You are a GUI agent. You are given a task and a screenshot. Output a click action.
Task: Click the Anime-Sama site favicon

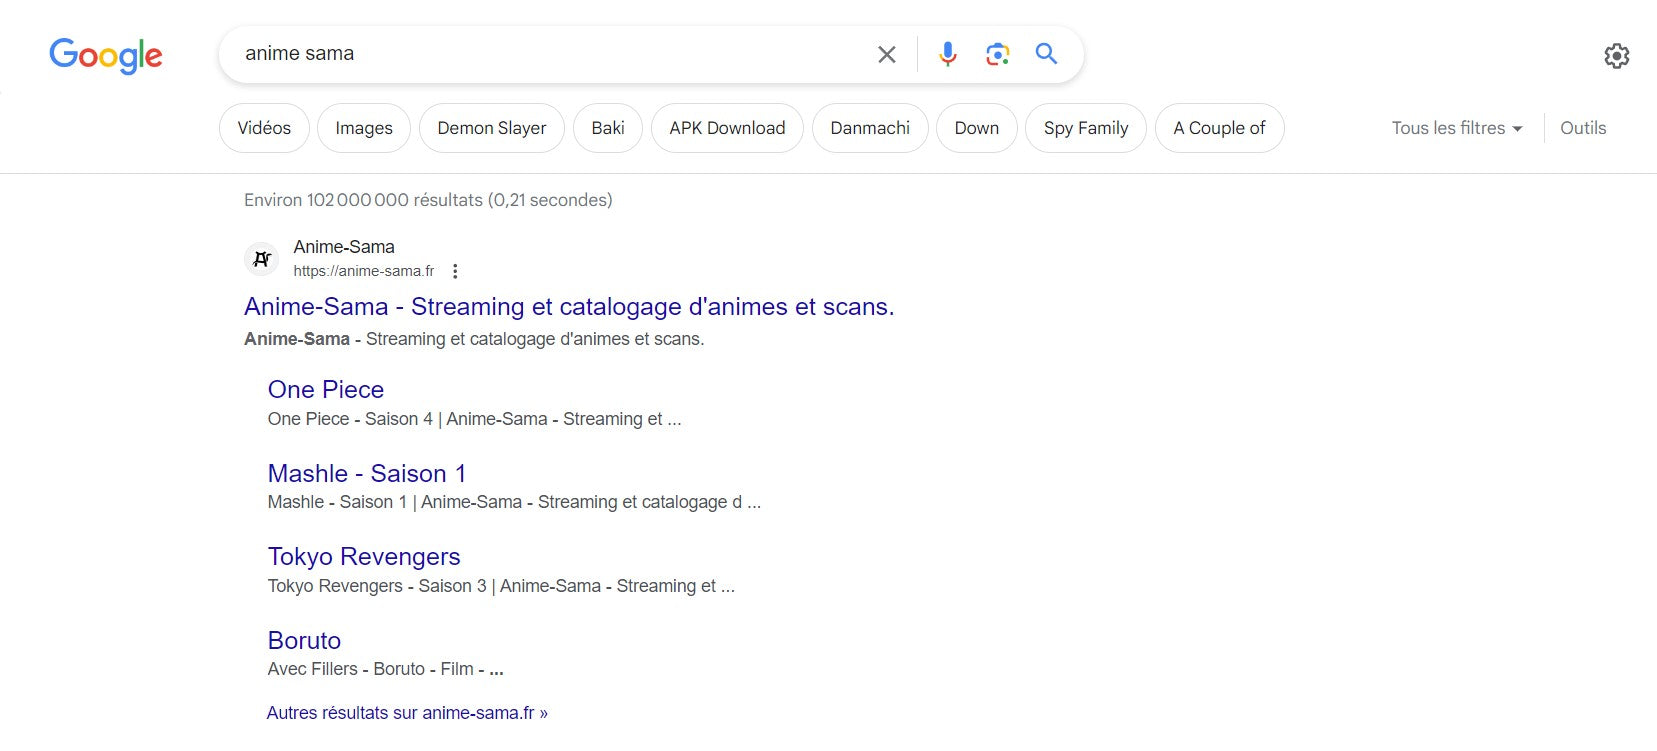coord(261,259)
